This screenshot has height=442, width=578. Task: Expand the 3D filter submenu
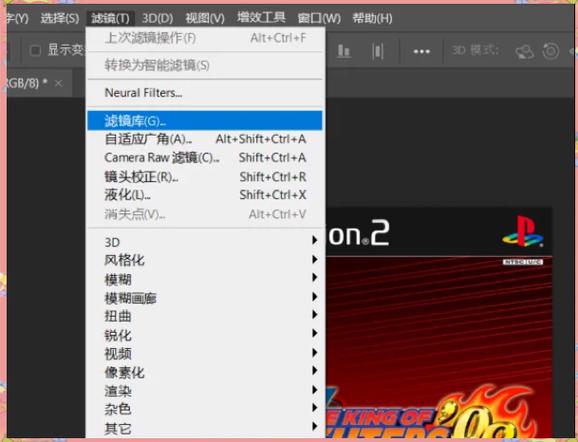coord(205,242)
